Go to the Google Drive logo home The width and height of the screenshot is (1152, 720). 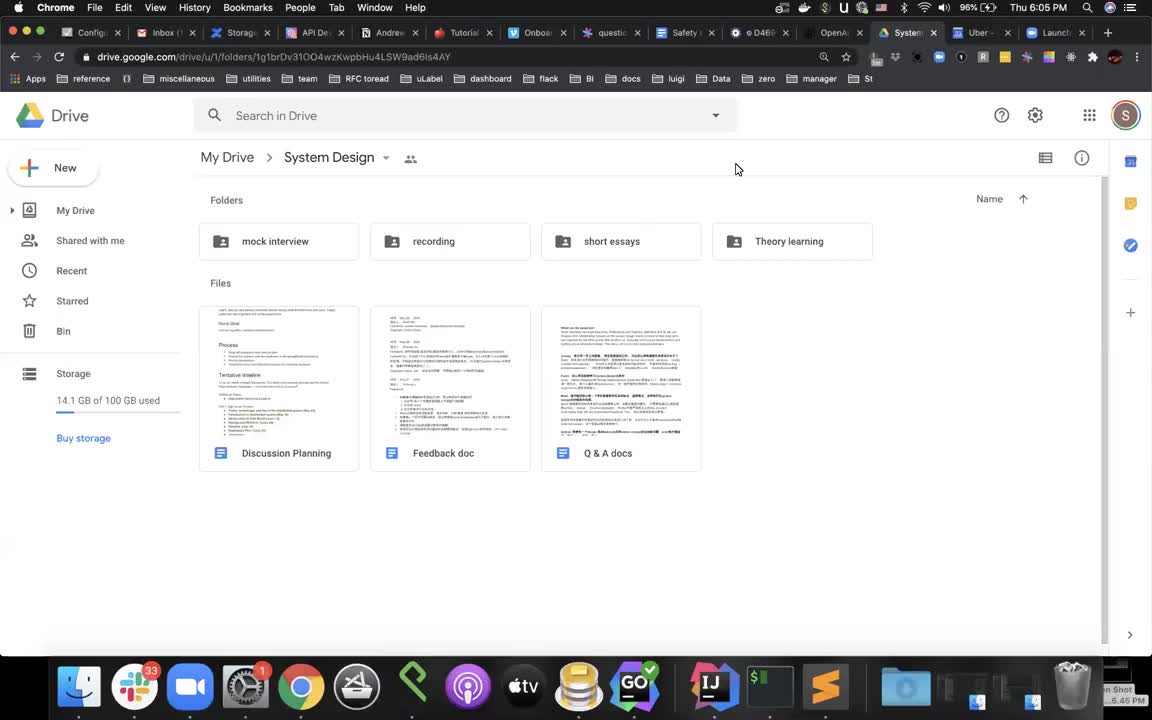point(52,115)
